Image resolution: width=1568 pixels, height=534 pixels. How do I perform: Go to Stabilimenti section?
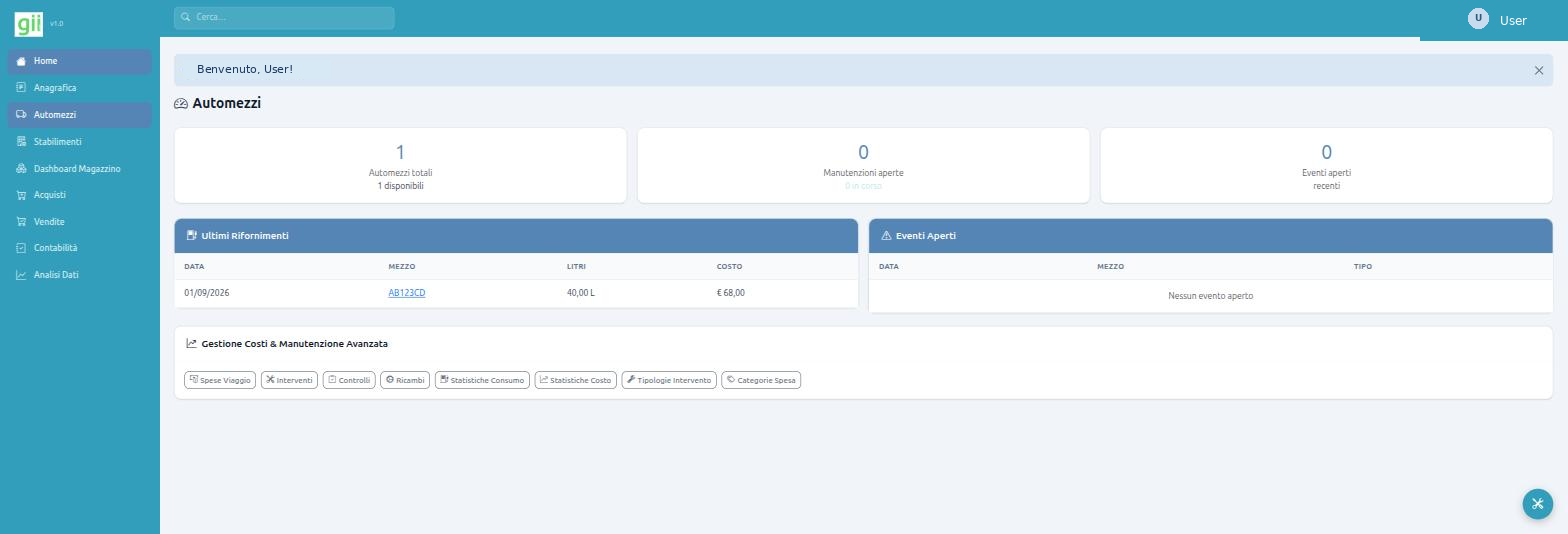tap(80, 142)
